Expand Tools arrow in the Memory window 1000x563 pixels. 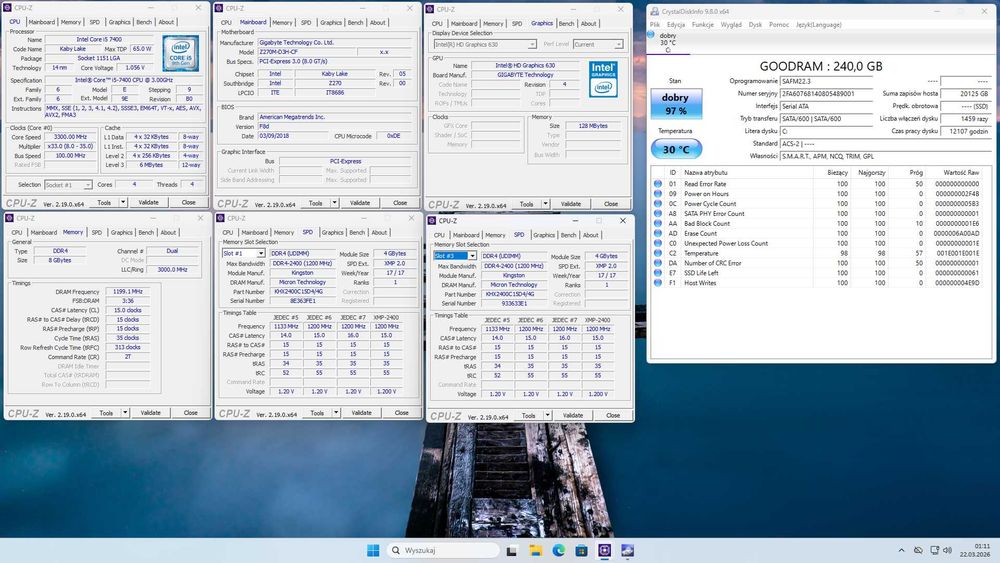tap(125, 413)
